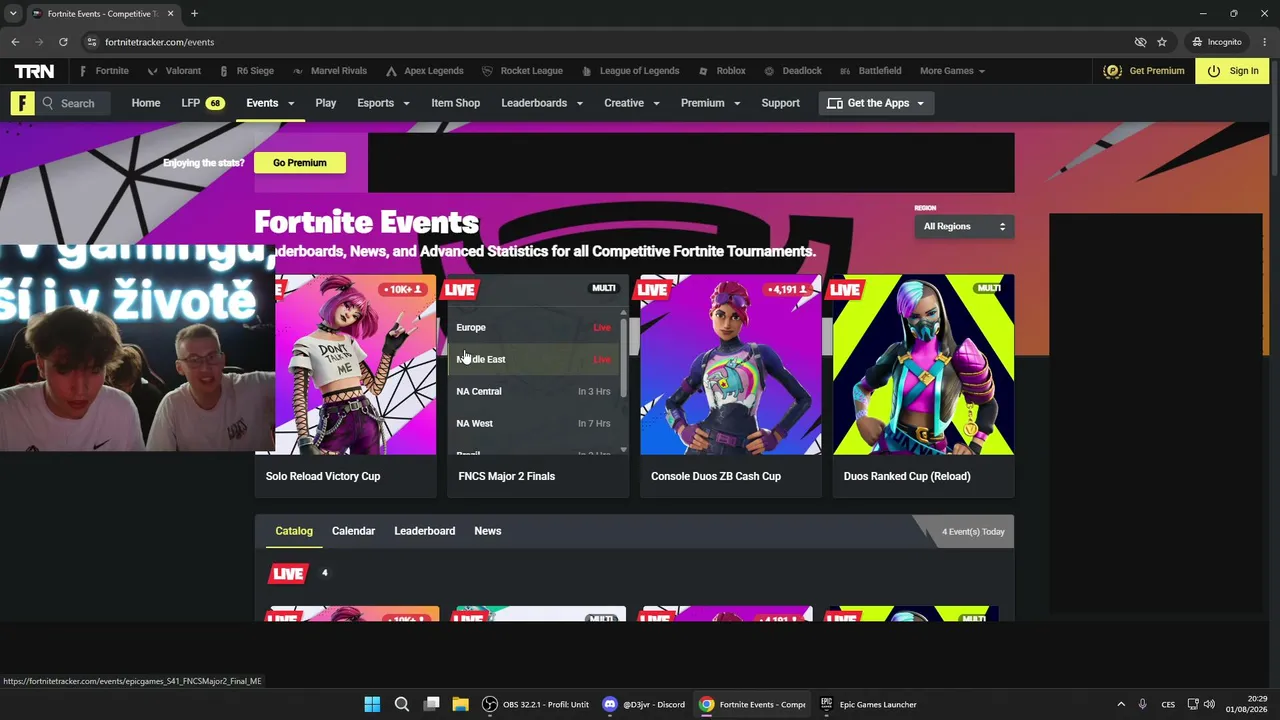
Task: Click the player Search field
Action: click(x=75, y=103)
